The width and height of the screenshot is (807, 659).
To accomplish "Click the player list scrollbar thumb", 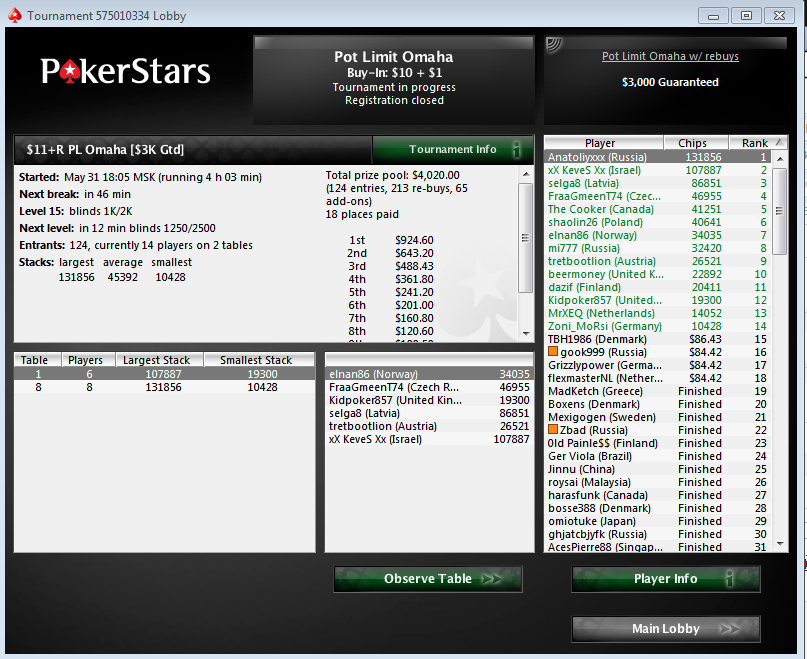I will (780, 211).
